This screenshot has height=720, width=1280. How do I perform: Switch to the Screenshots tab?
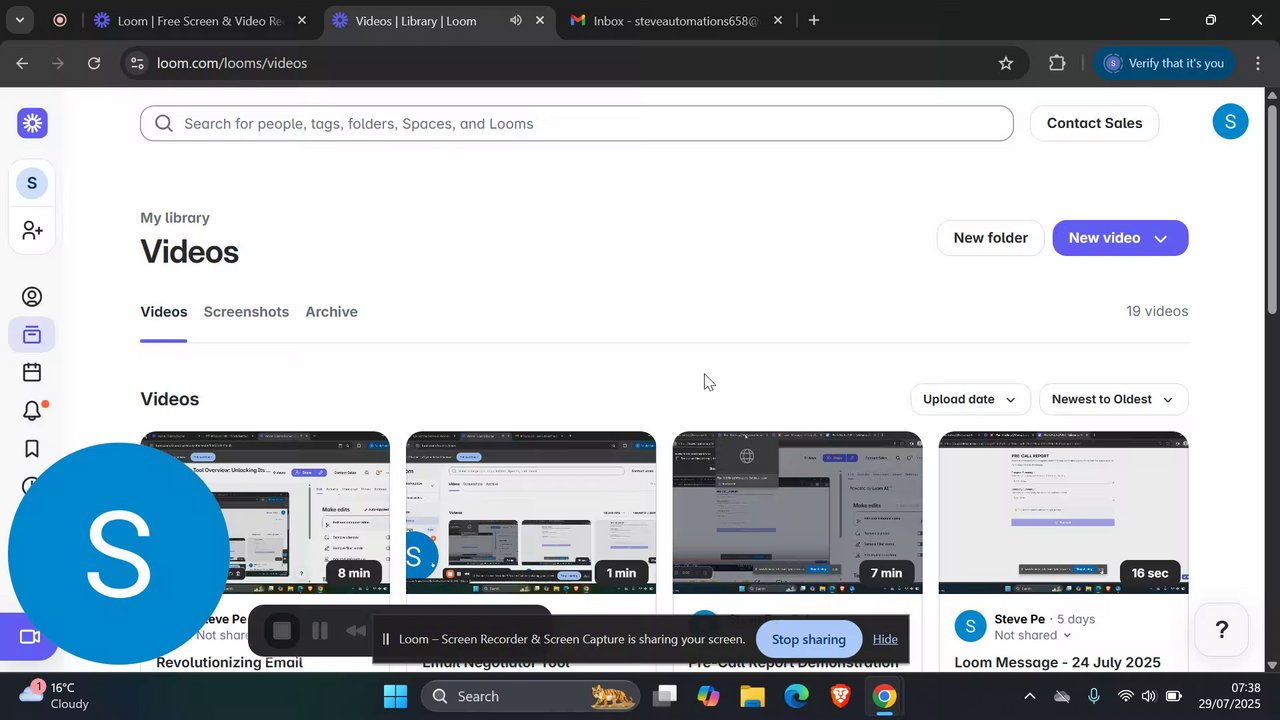246,312
